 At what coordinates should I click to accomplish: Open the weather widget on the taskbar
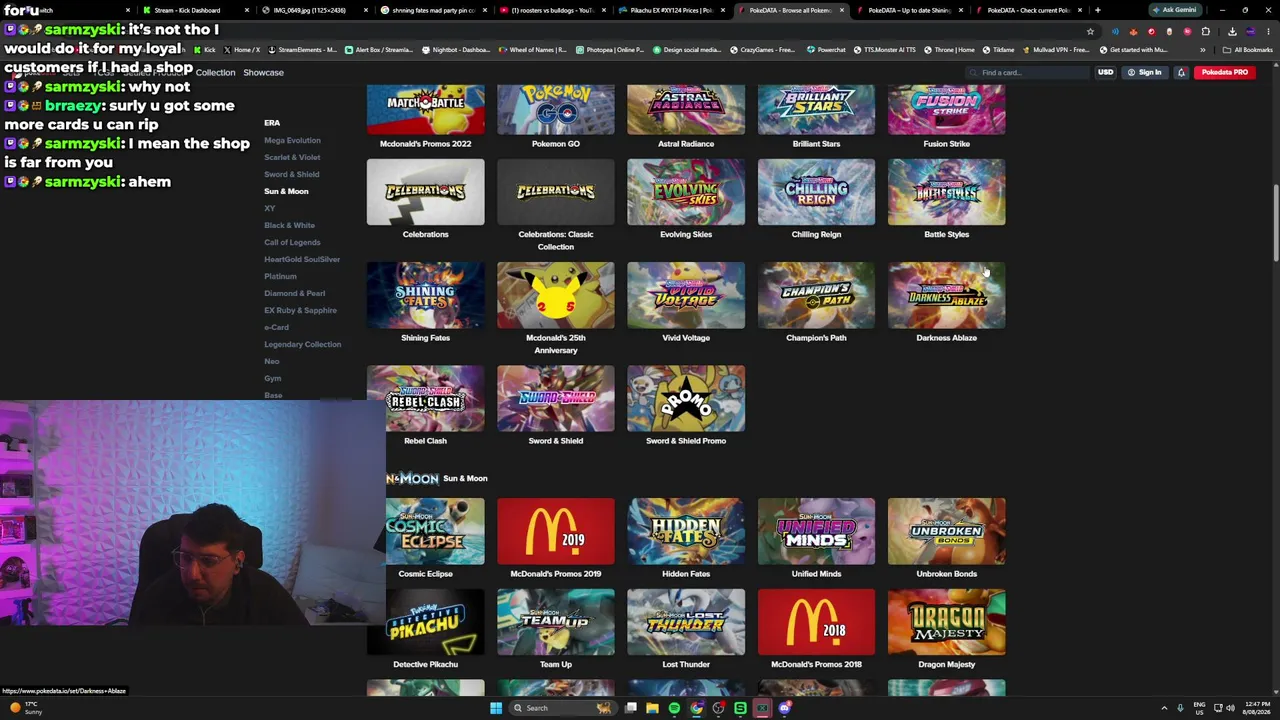[25, 708]
